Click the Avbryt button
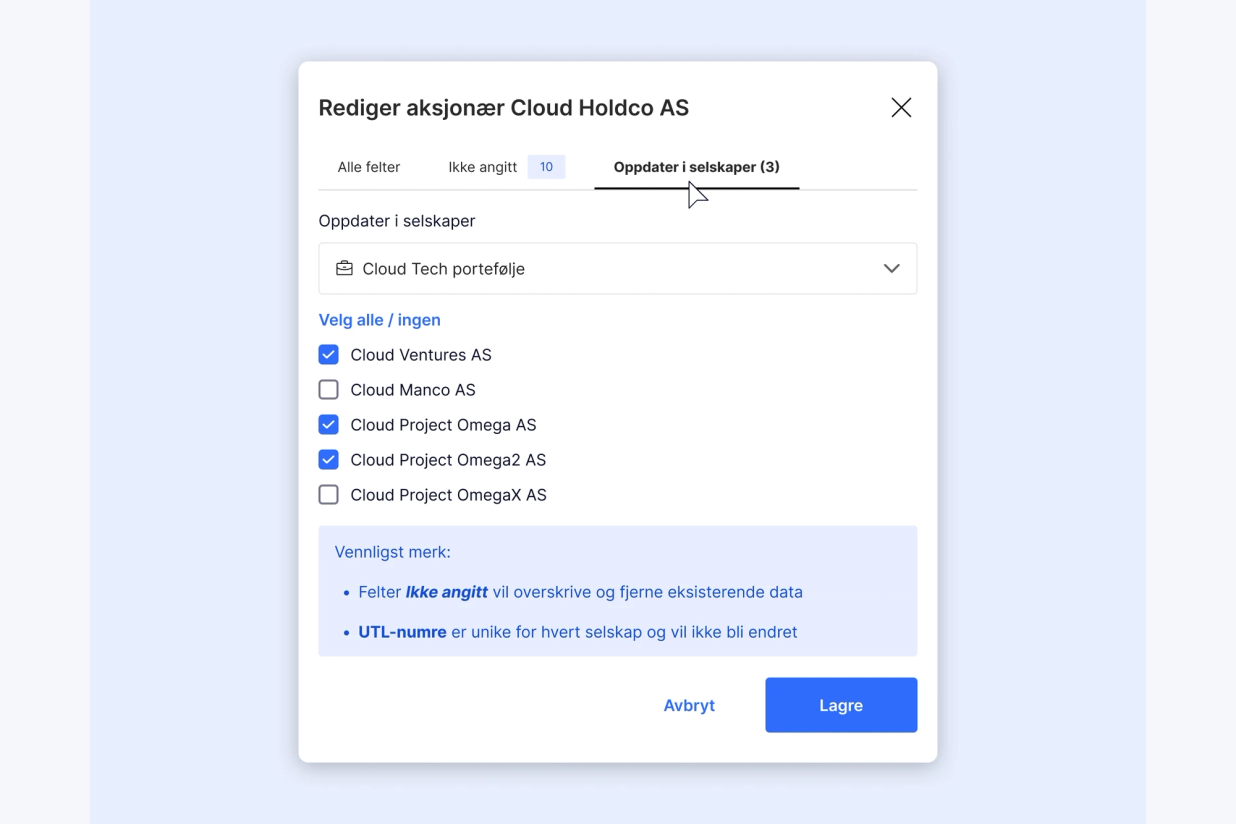Viewport: 1236px width, 824px height. coord(689,705)
